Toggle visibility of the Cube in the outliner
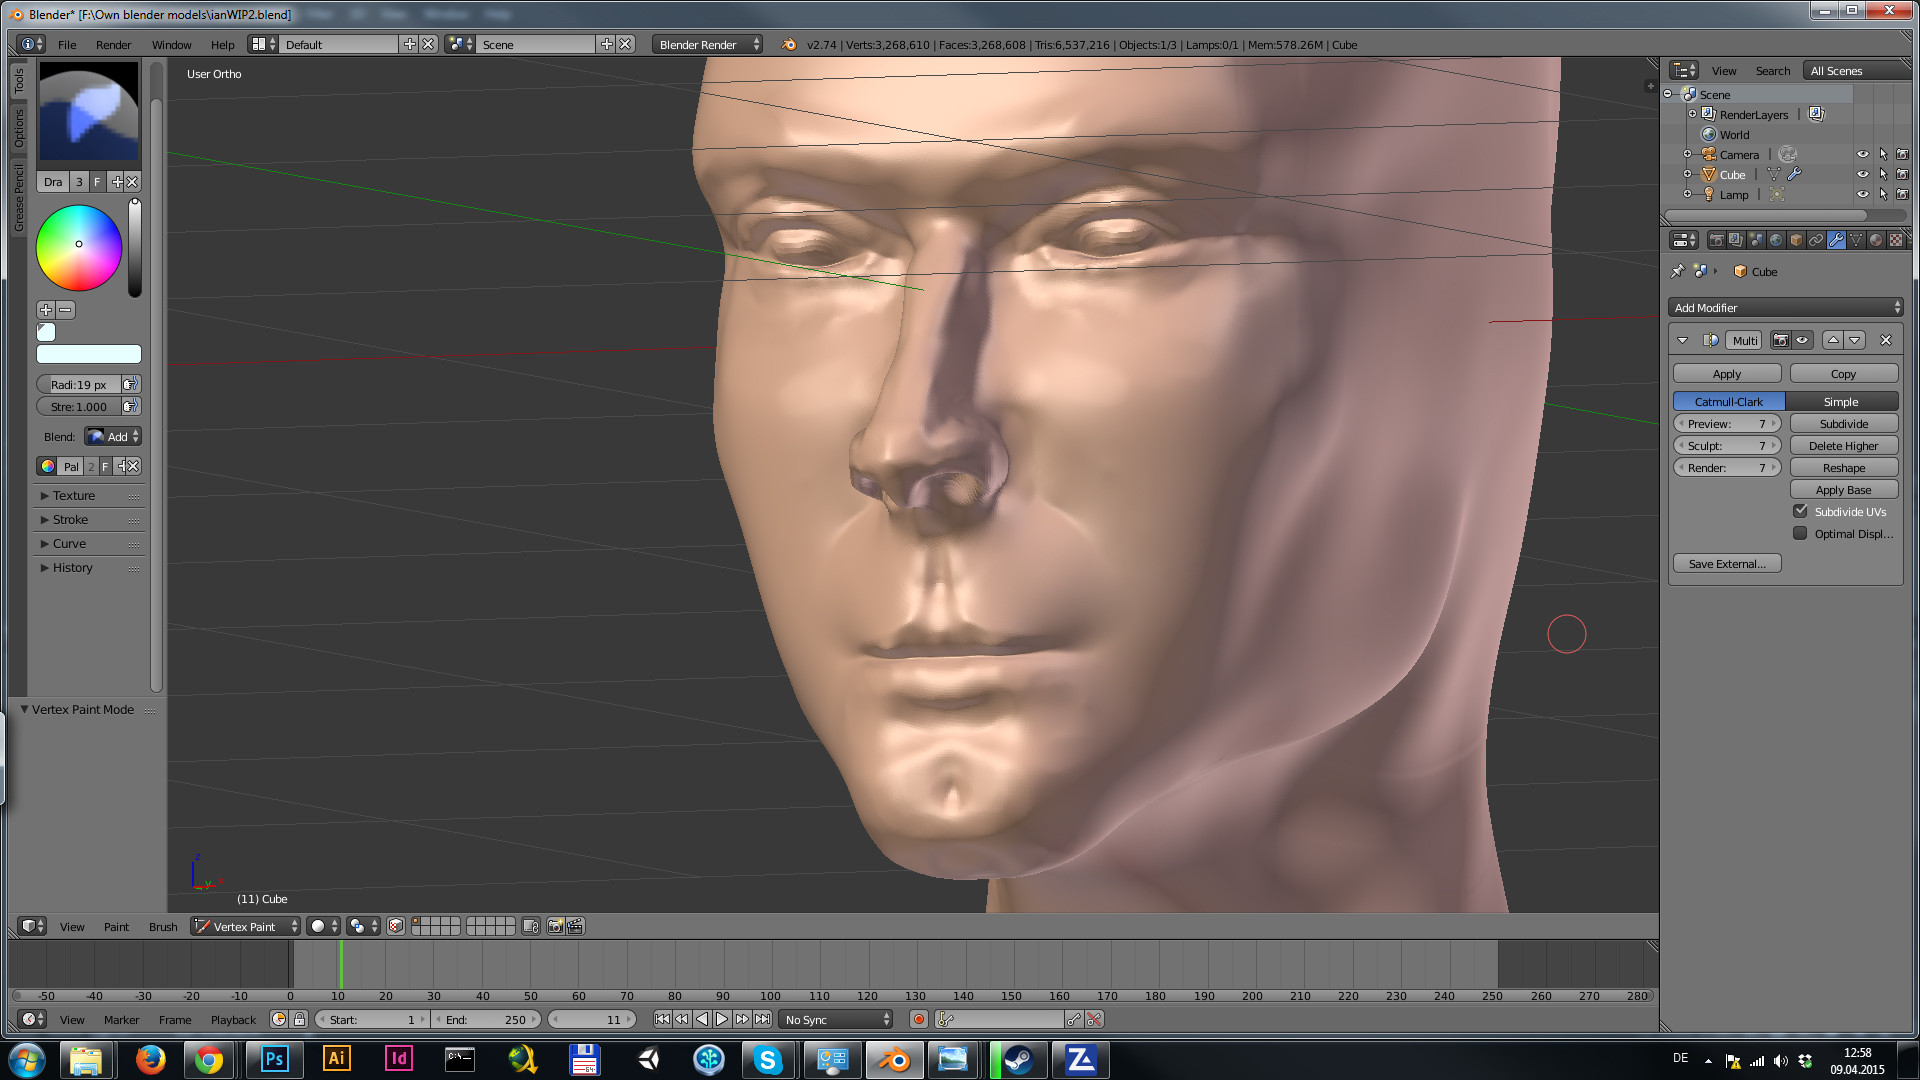 click(x=1862, y=174)
